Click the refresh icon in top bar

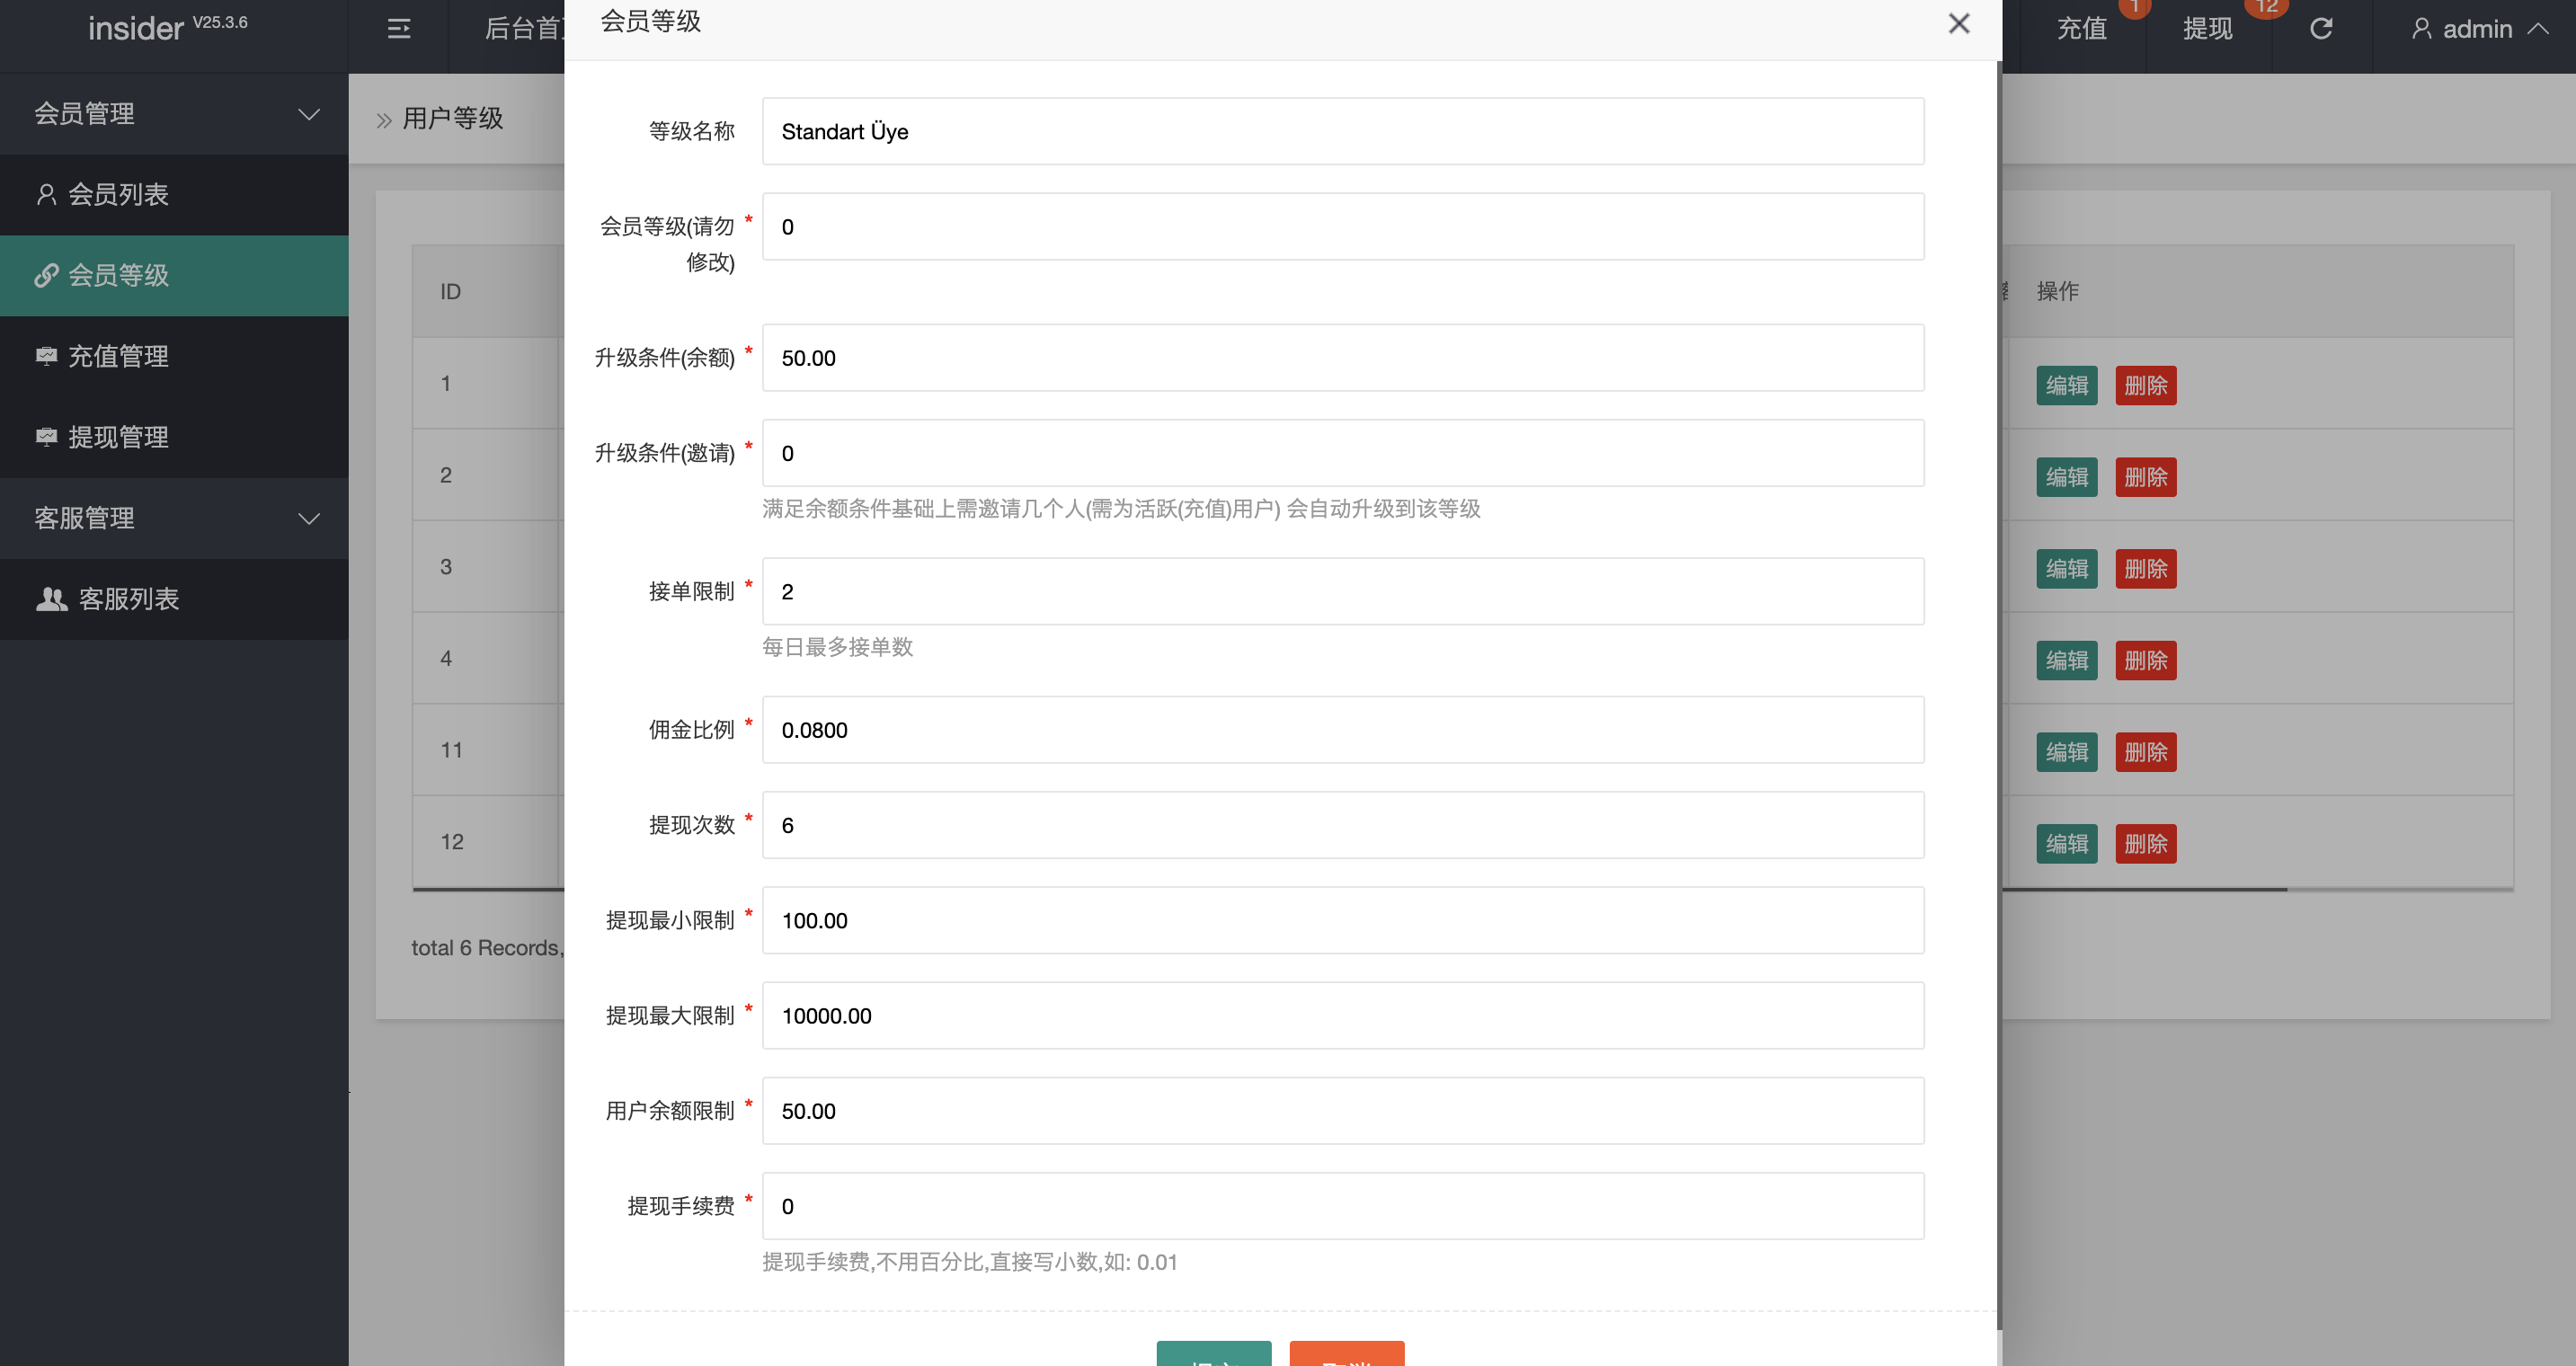click(2321, 29)
